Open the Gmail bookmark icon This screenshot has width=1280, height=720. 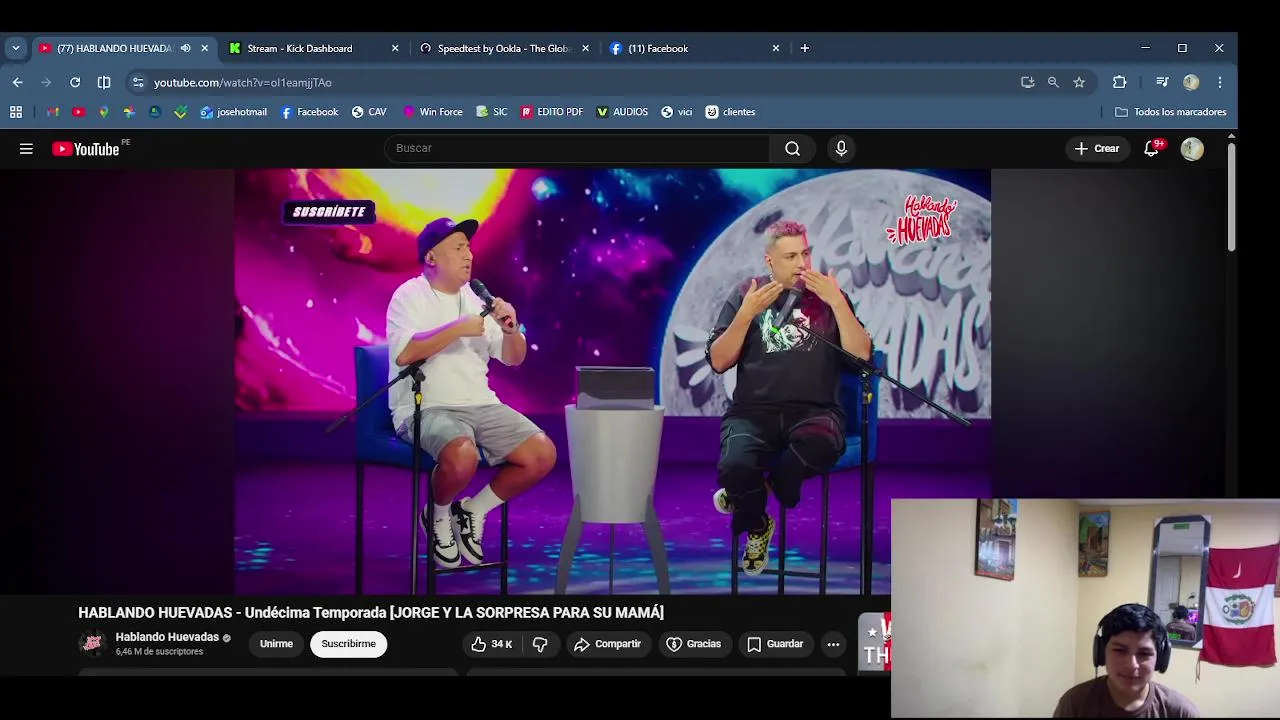(53, 112)
